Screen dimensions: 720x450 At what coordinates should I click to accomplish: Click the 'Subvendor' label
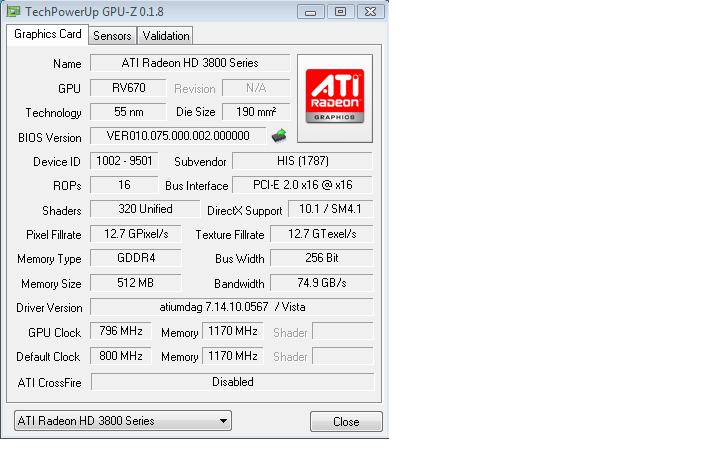point(200,162)
